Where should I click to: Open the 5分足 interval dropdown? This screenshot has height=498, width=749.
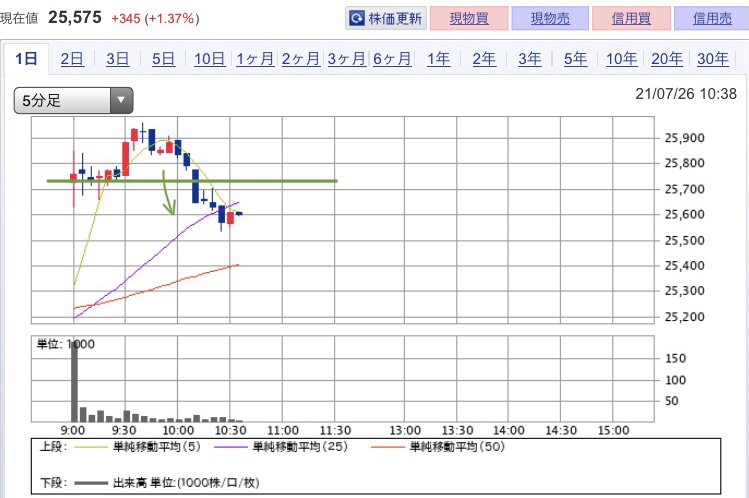tap(73, 100)
